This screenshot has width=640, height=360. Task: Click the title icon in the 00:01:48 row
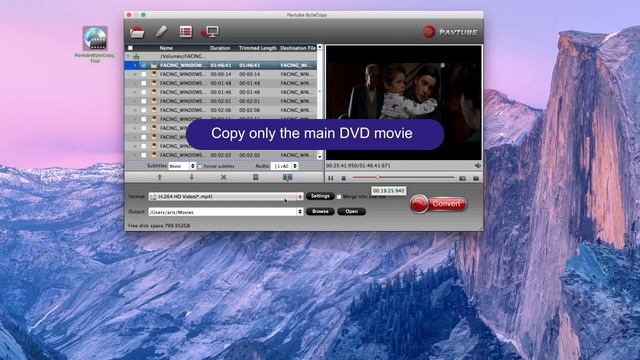[x=154, y=83]
